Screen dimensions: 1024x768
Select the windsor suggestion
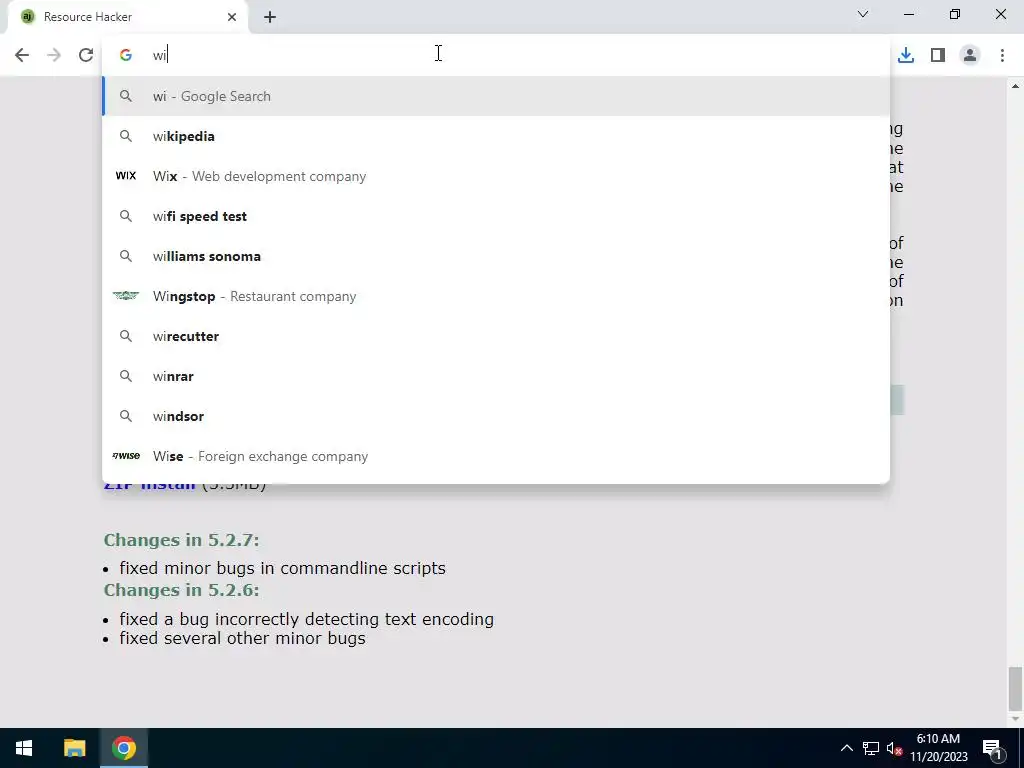point(496,416)
